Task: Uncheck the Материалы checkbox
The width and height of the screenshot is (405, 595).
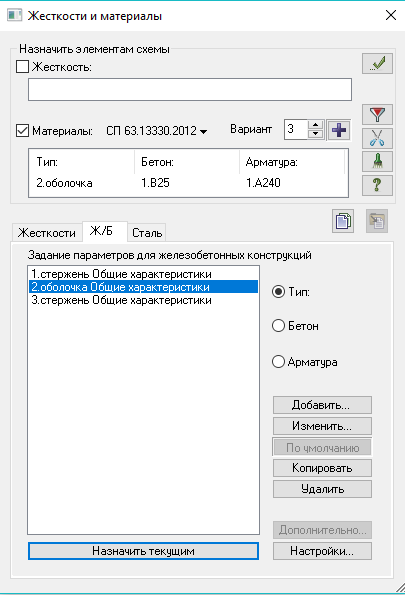Action: pyautogui.click(x=22, y=131)
